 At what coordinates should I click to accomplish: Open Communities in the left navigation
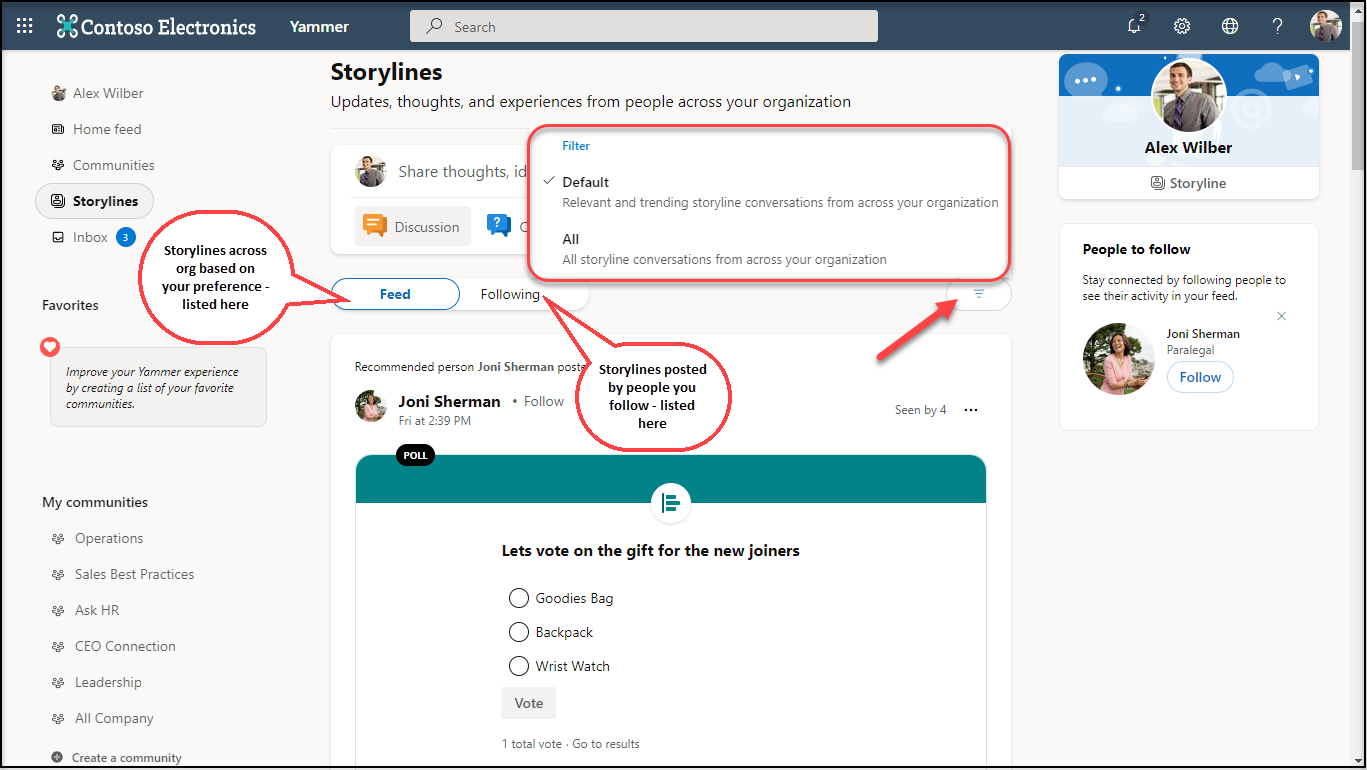click(113, 165)
